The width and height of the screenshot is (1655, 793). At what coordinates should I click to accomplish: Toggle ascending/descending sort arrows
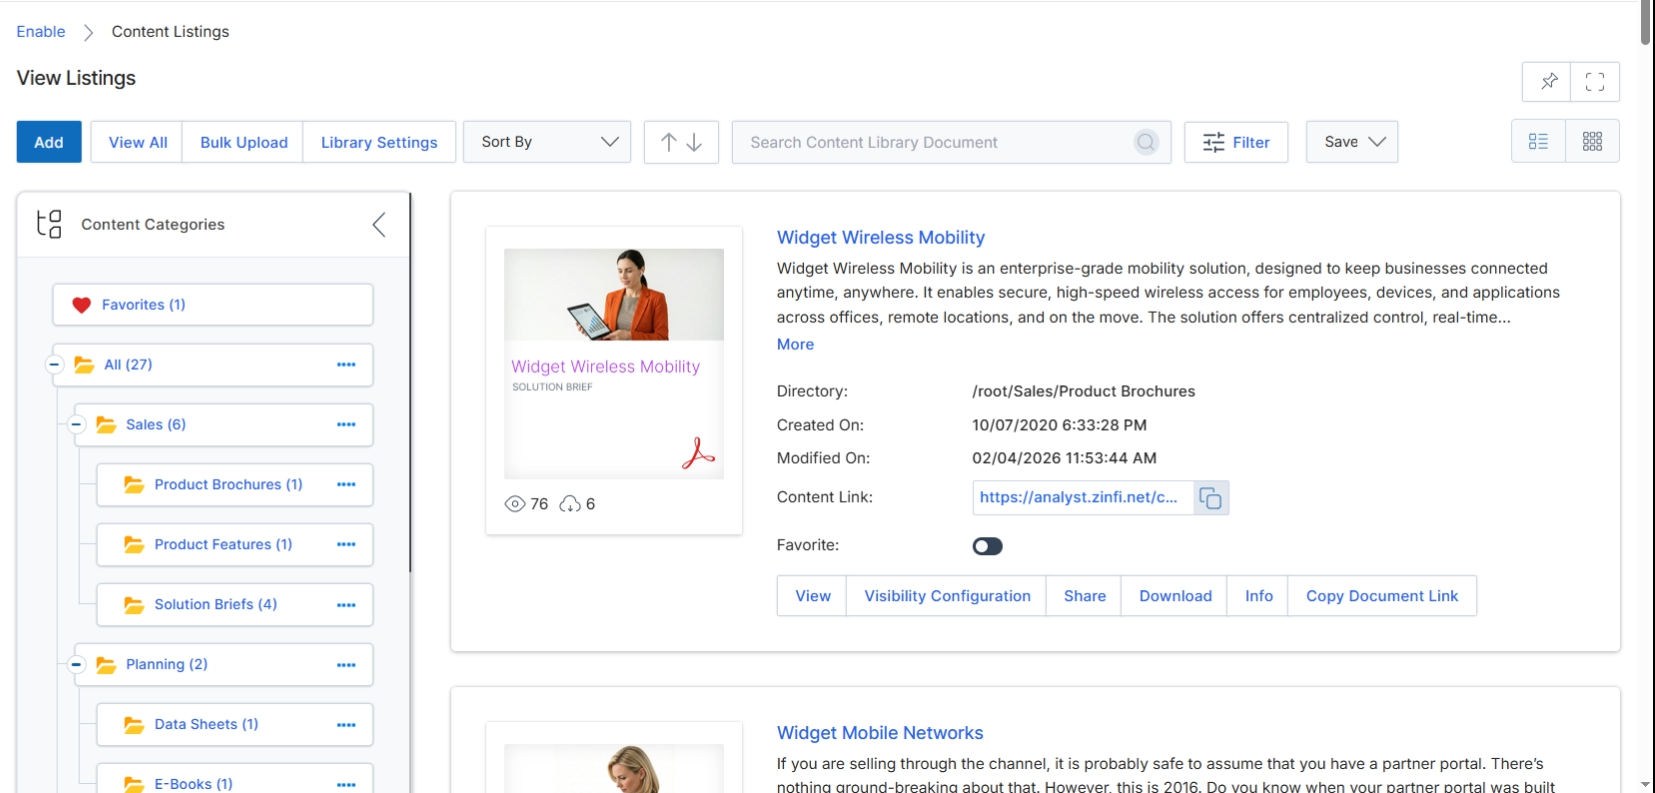pos(681,142)
